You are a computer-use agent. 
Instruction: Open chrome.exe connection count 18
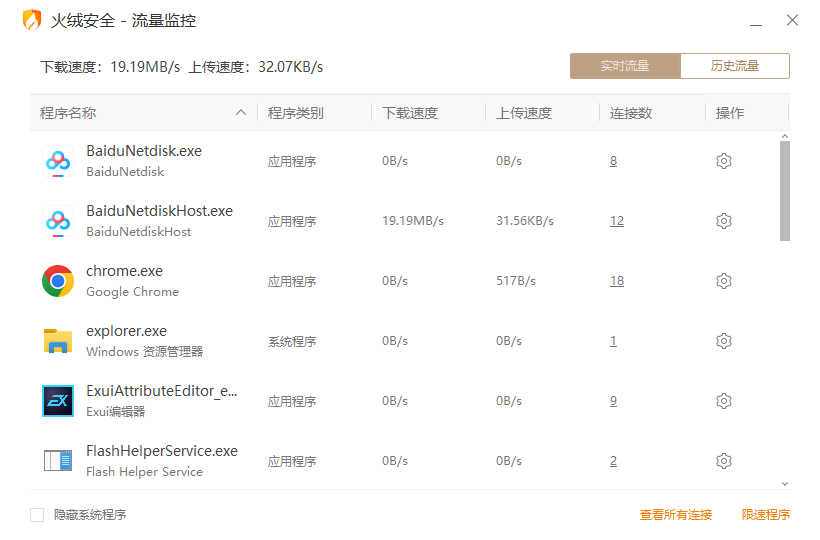[617, 281]
